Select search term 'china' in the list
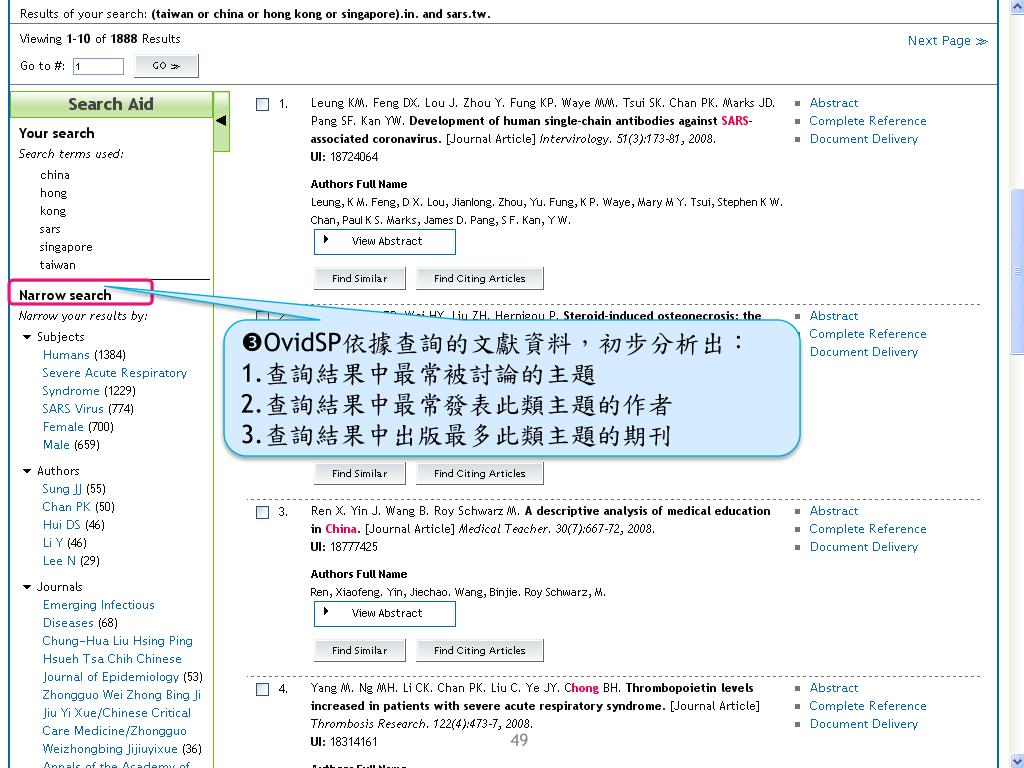1024x768 pixels. (x=55, y=175)
